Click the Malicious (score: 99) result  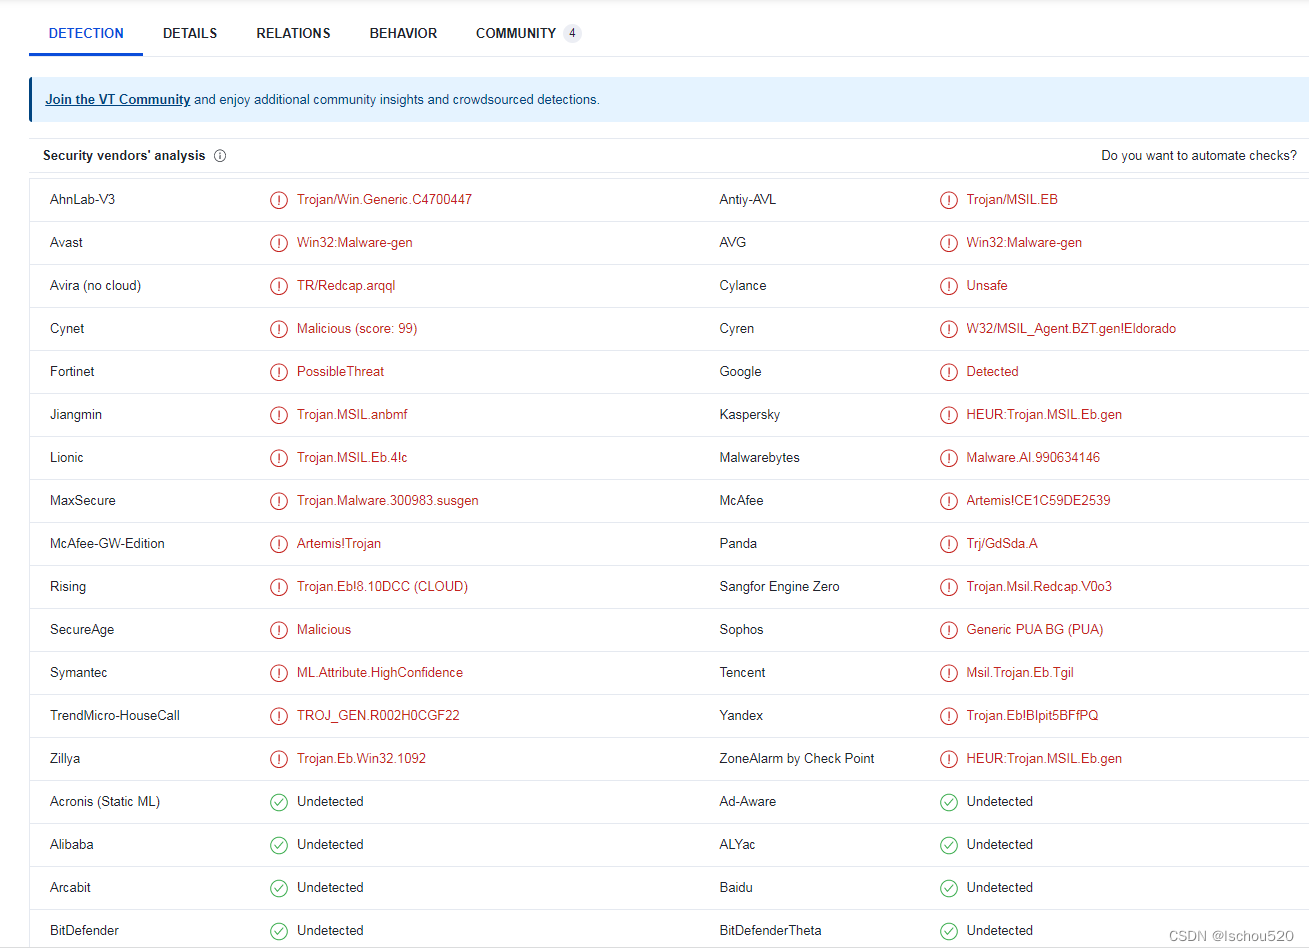pos(357,329)
